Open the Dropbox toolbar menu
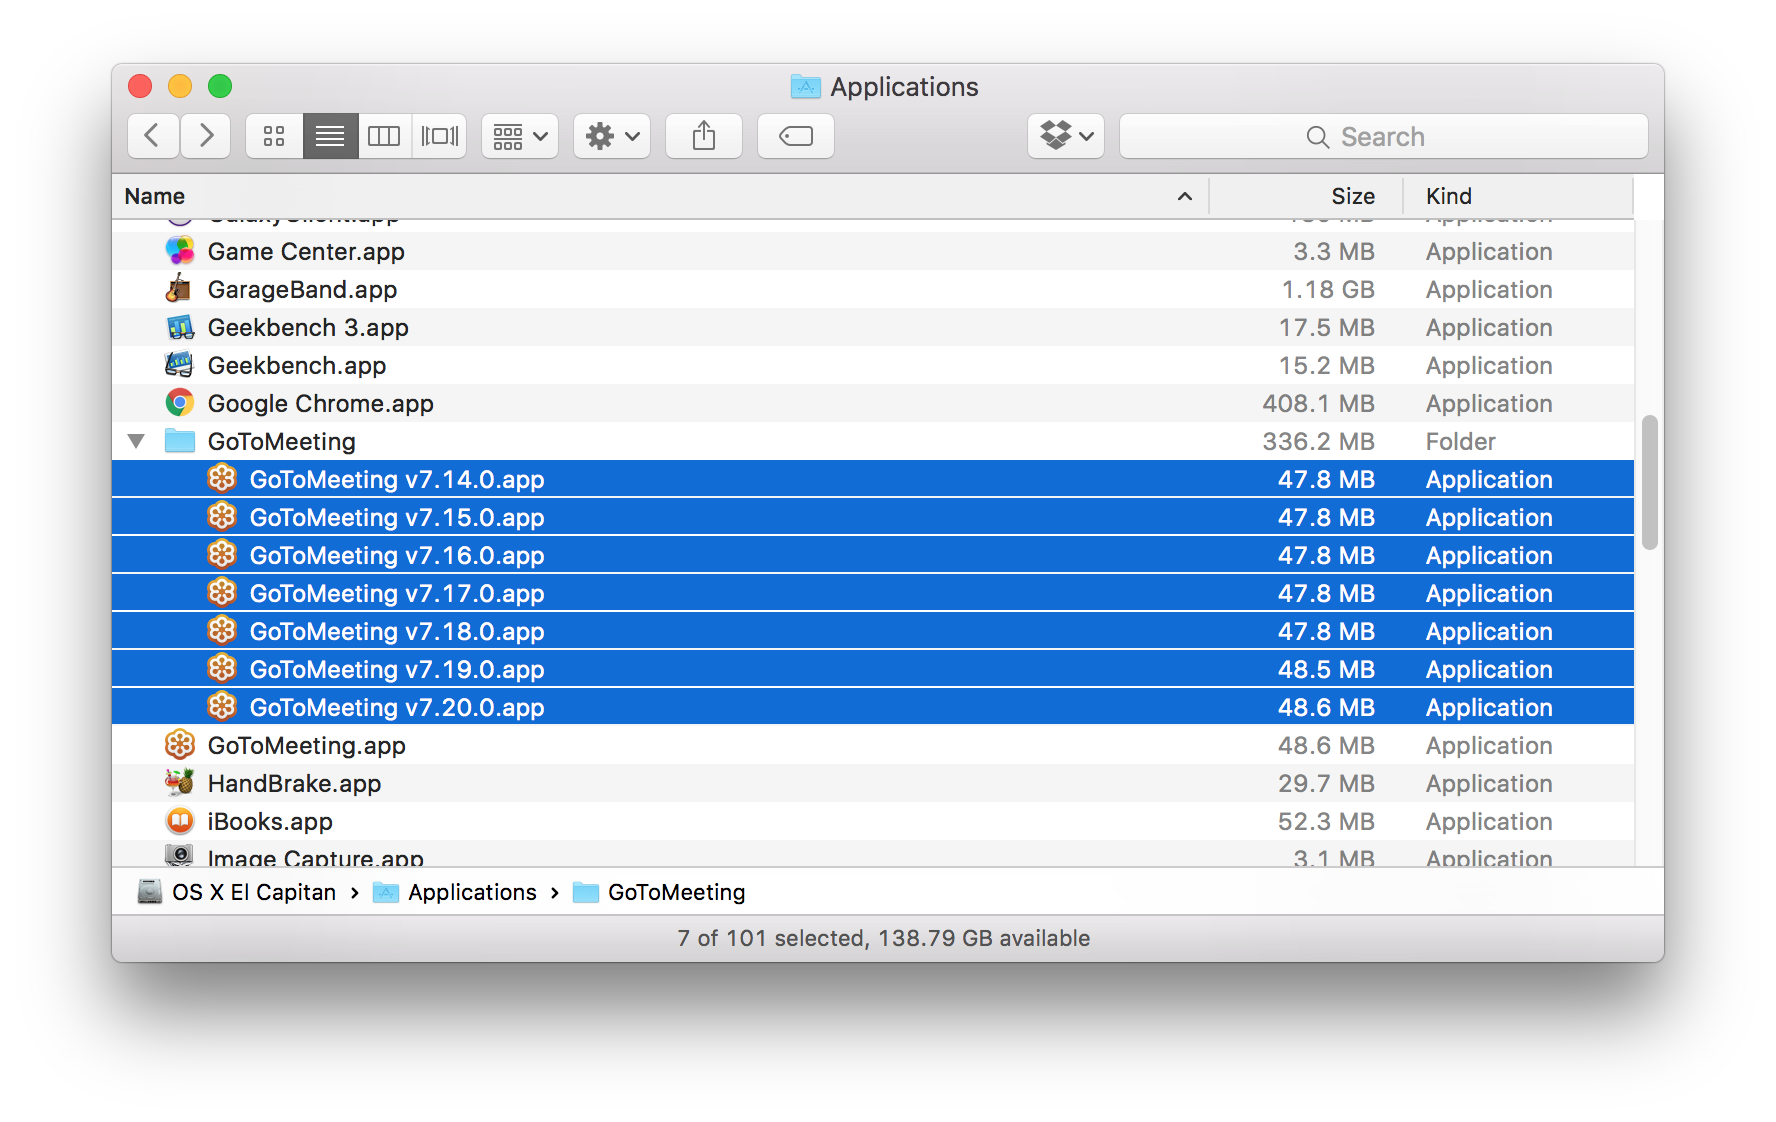This screenshot has width=1776, height=1122. (1066, 136)
